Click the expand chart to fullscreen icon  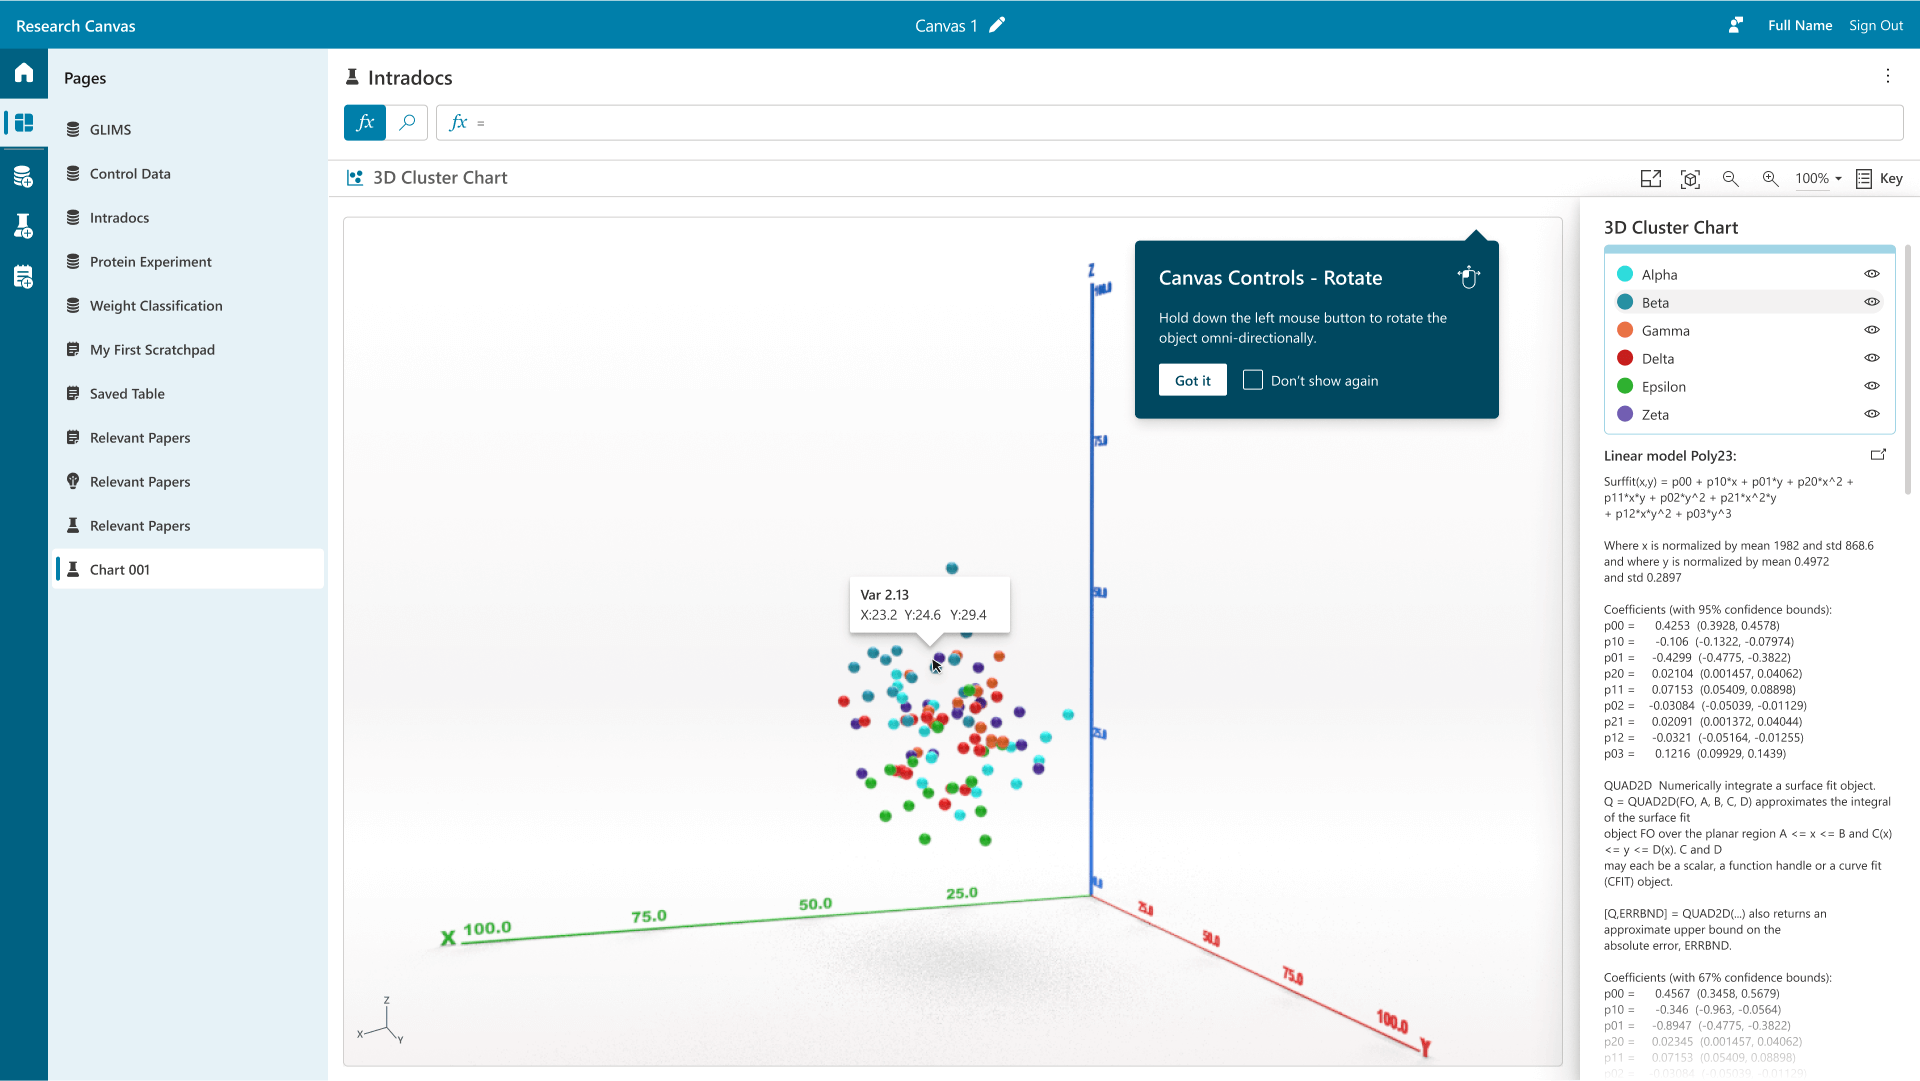pos(1650,179)
